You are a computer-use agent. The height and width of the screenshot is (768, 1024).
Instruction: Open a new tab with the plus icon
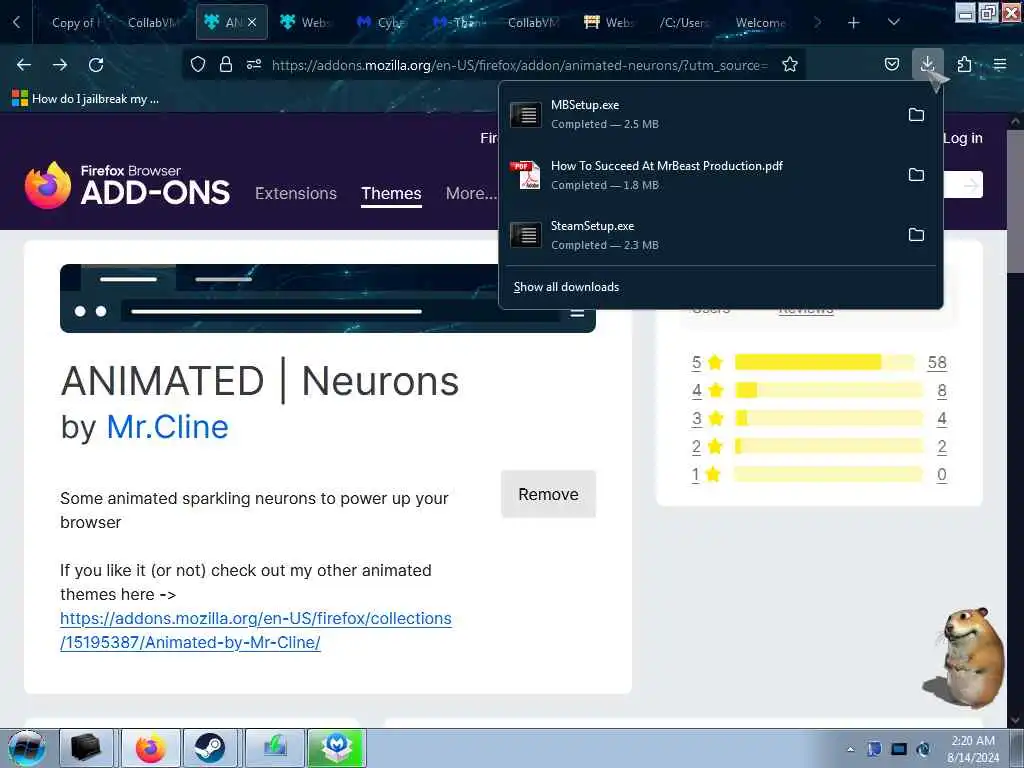(854, 23)
